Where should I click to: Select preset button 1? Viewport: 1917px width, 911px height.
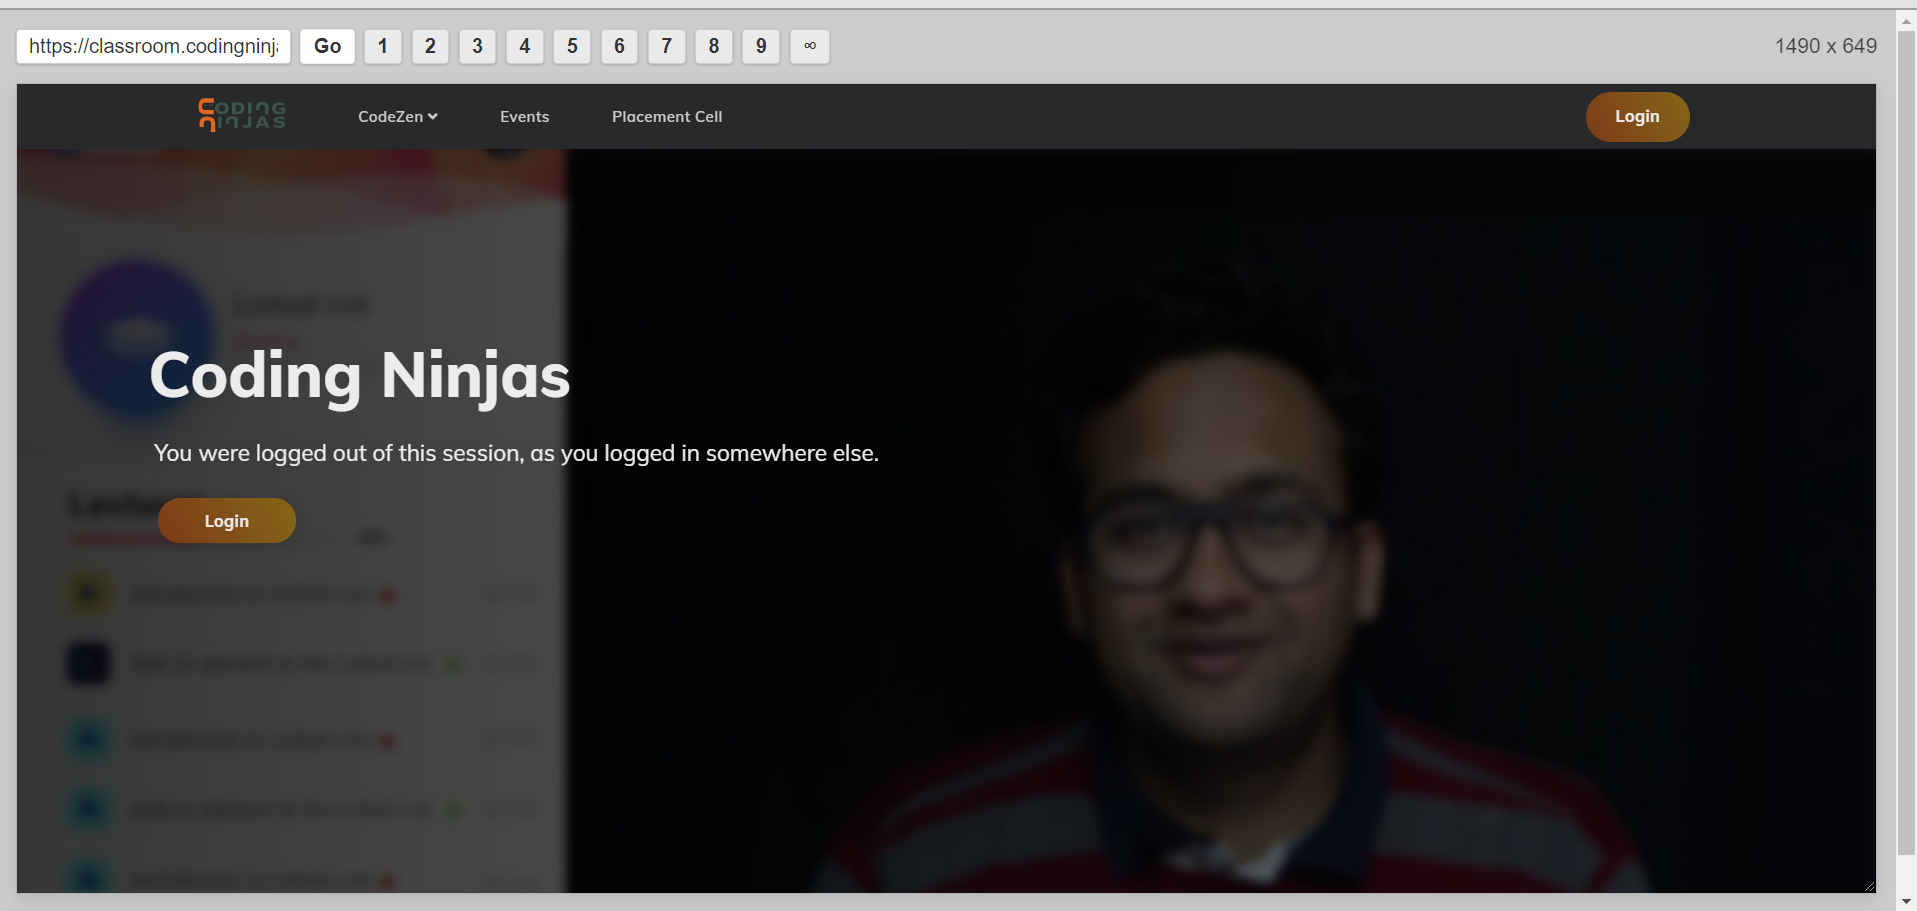[383, 46]
